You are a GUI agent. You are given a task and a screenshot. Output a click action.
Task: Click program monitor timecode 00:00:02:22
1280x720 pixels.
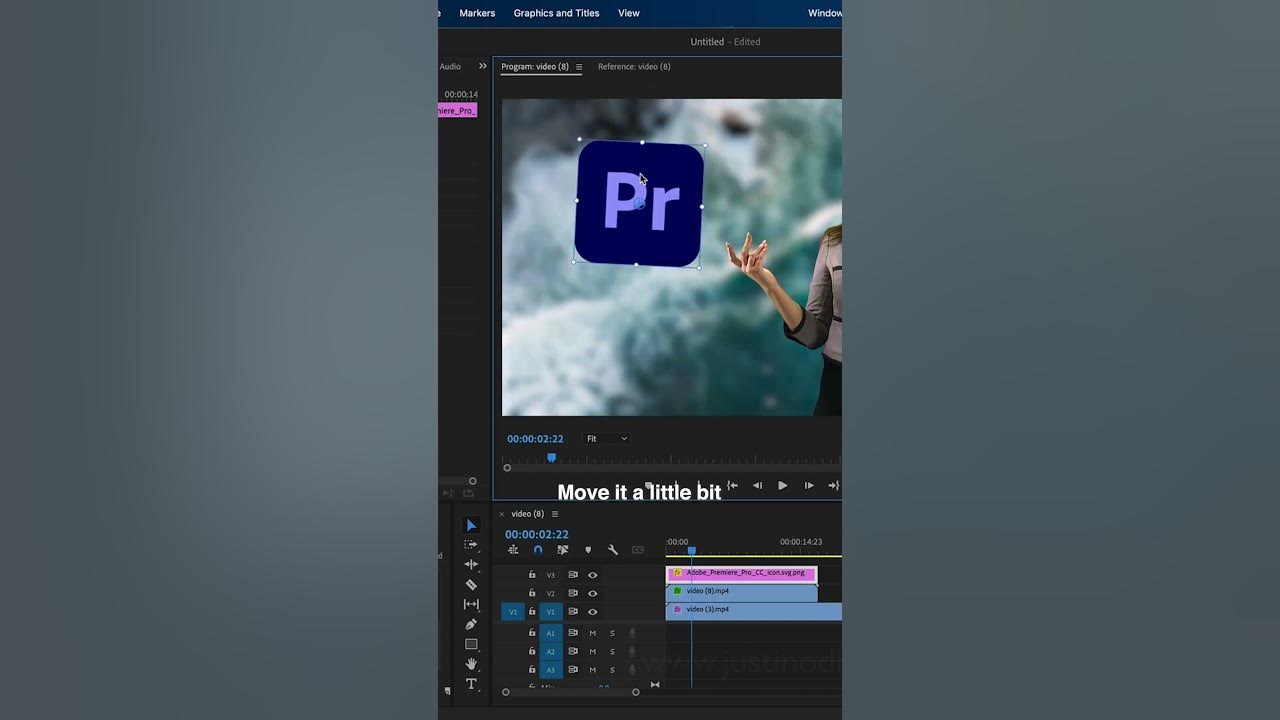(x=535, y=439)
